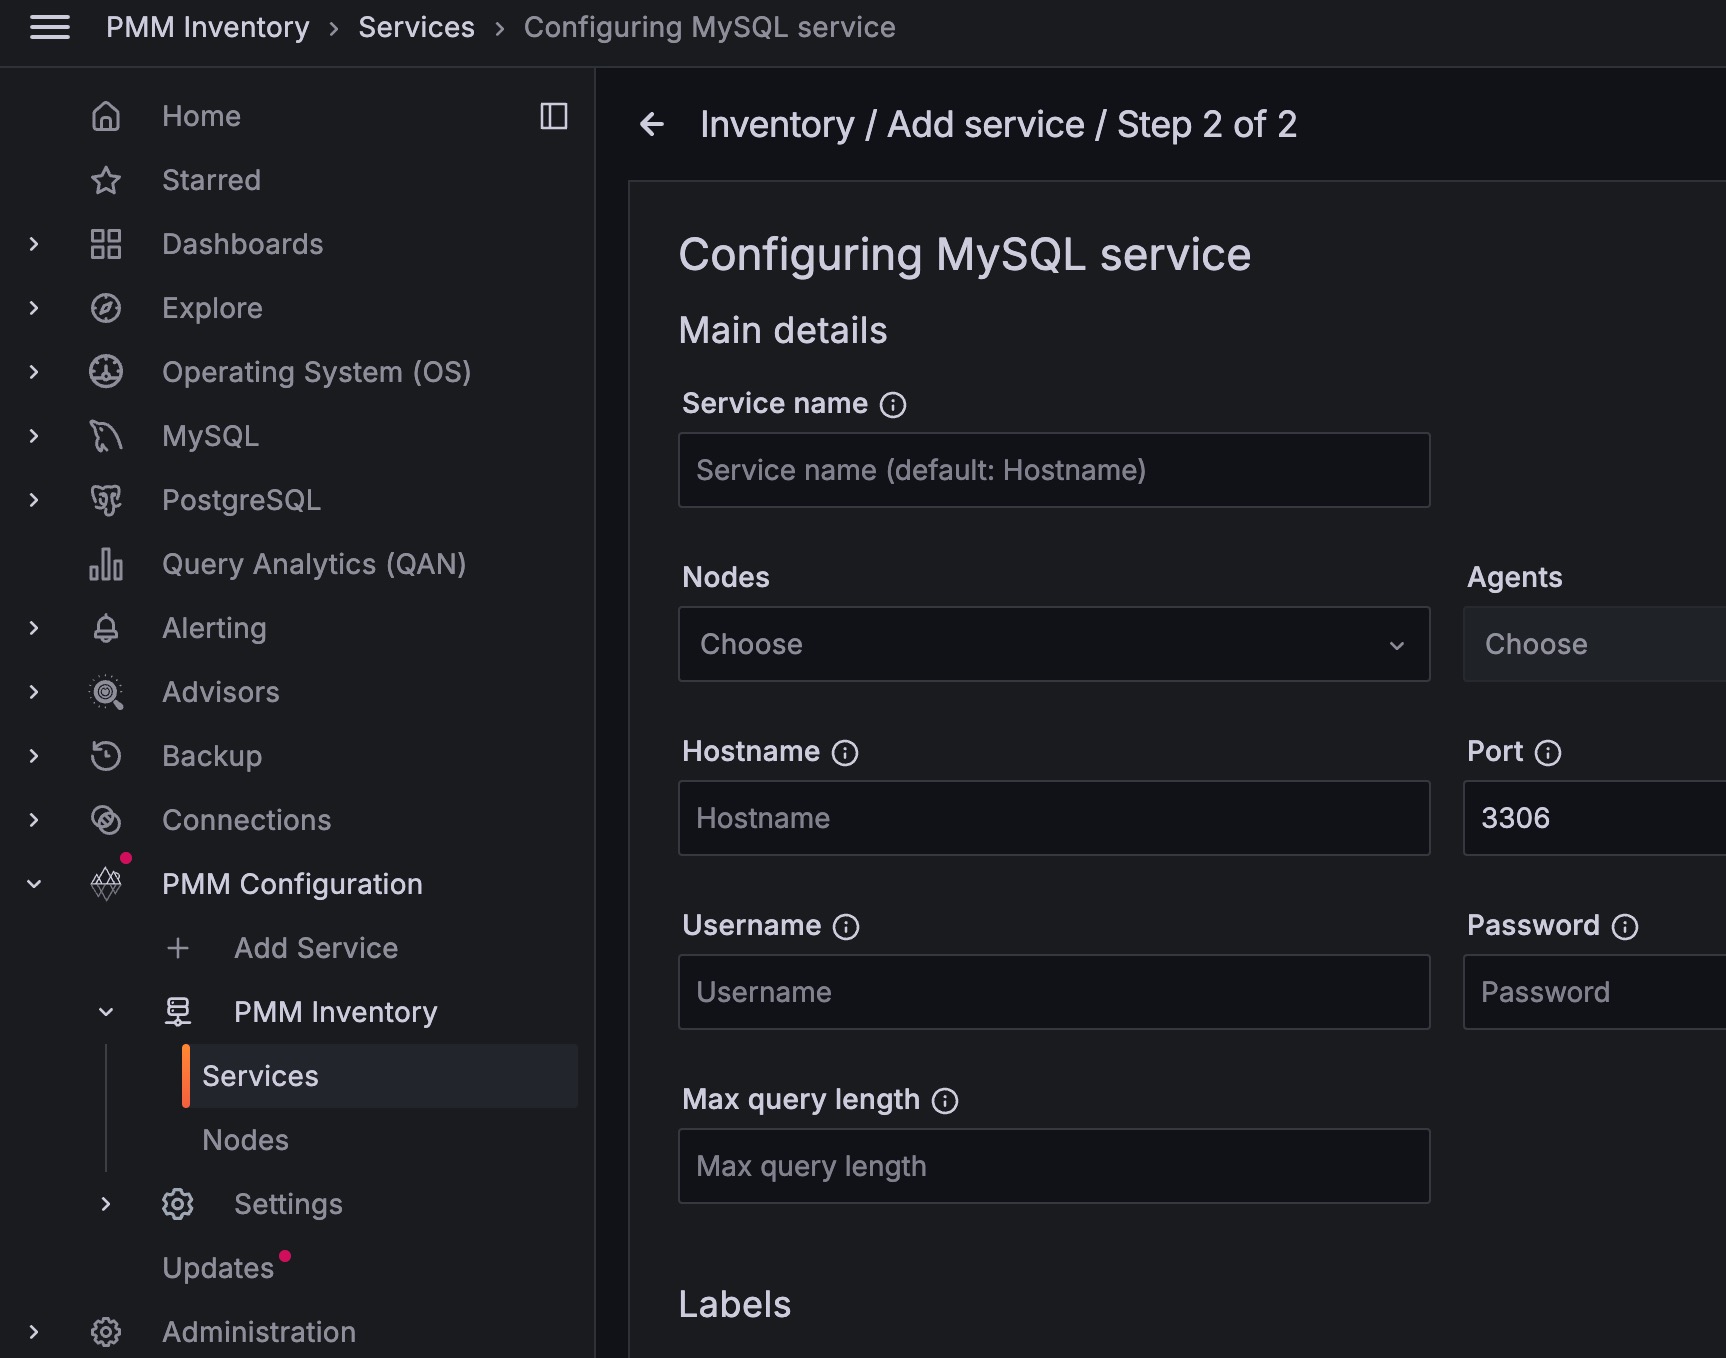The height and width of the screenshot is (1358, 1726).
Task: Open the Home menu link
Action: 201,116
